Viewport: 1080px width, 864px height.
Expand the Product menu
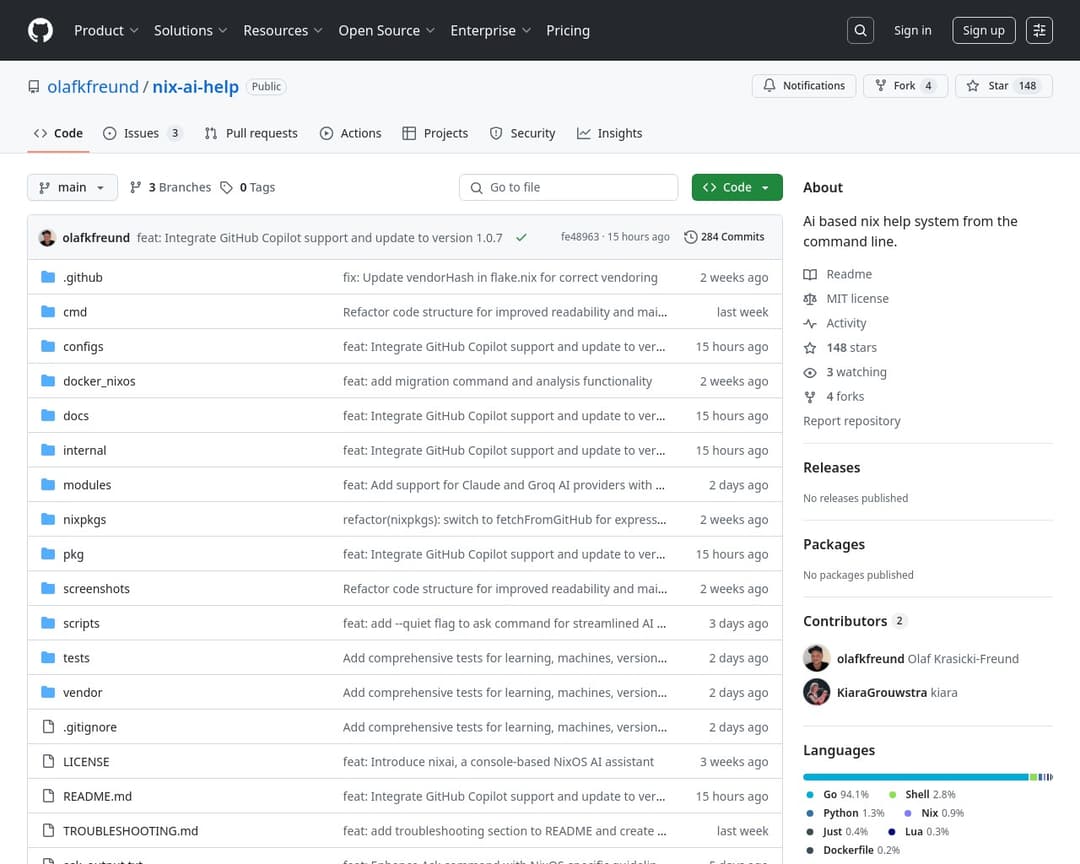click(106, 30)
